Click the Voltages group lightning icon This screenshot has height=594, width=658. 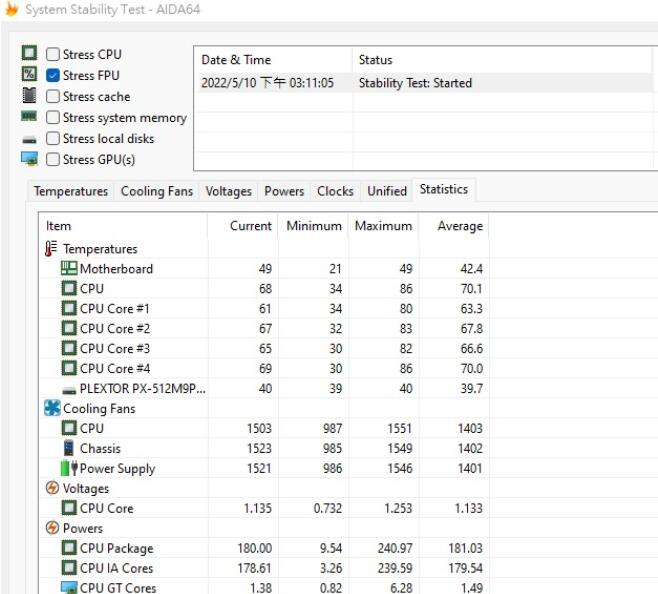[52, 488]
